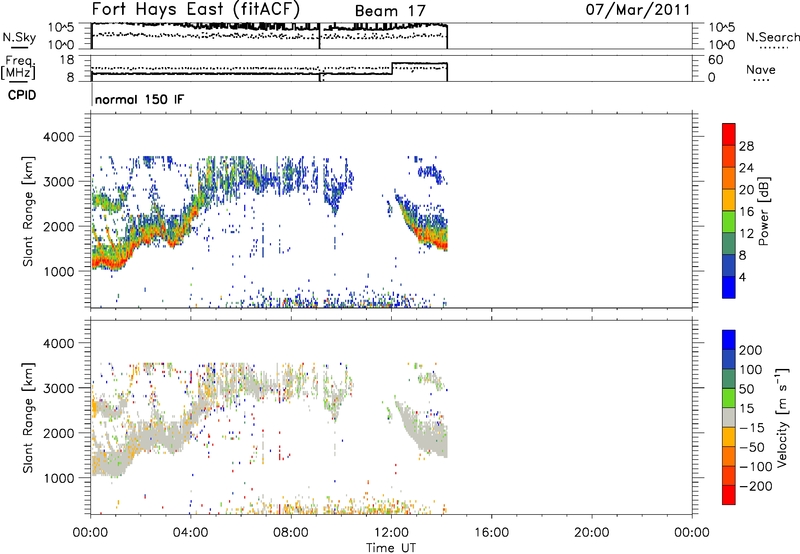Click the power plot 'Slant Range [km]' axis label
Image resolution: width=800 pixels, height=554 pixels.
[x=28, y=211]
